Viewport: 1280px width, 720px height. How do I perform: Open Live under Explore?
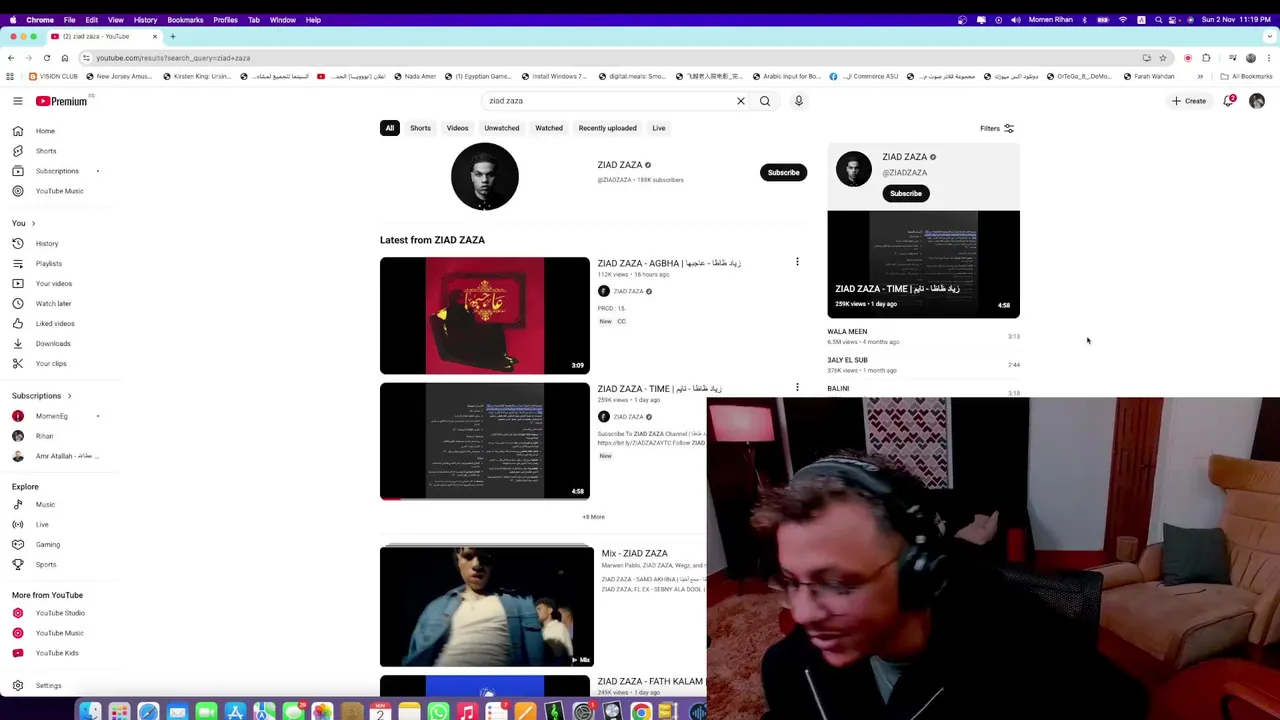pyautogui.click(x=42, y=524)
